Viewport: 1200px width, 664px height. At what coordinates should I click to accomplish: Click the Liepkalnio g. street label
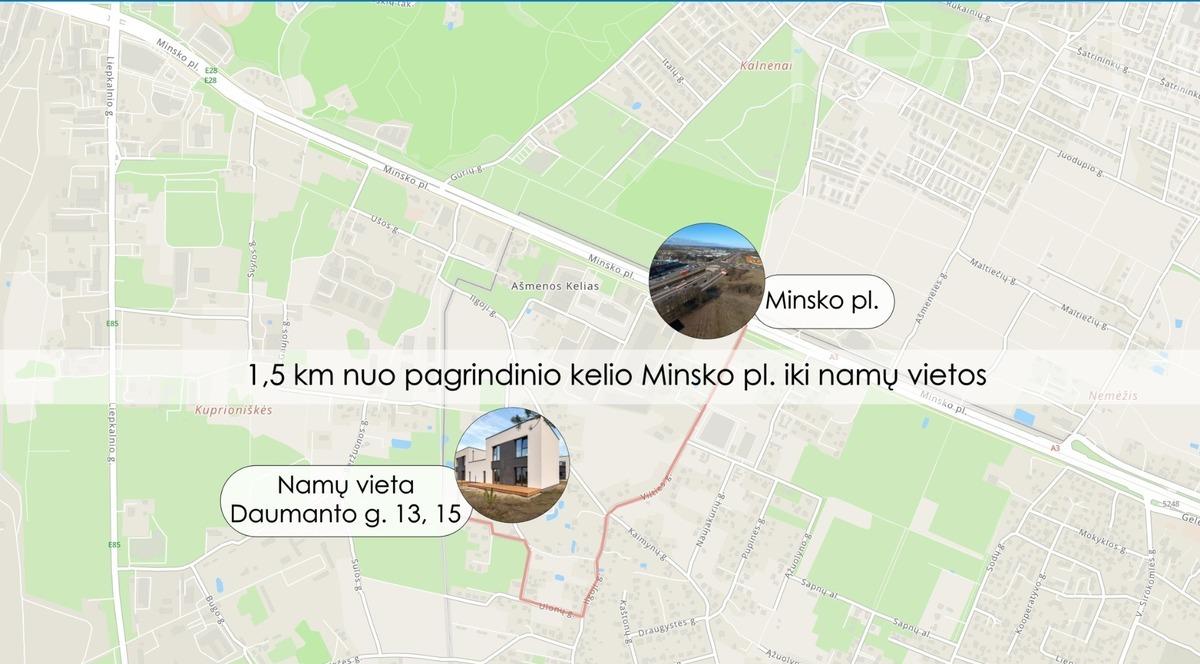[110, 87]
